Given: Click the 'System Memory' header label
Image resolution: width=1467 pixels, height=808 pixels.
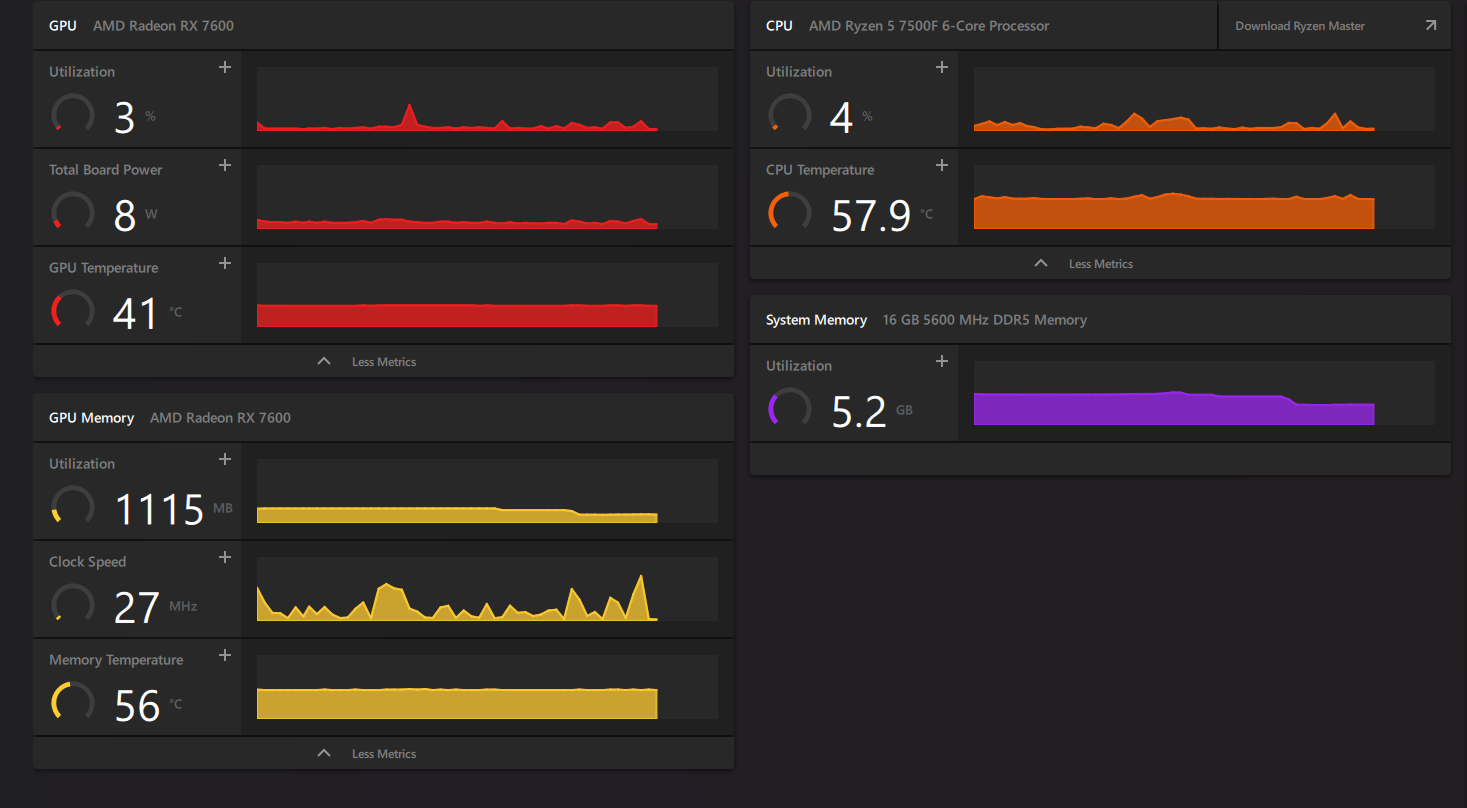Looking at the screenshot, I should click(816, 320).
